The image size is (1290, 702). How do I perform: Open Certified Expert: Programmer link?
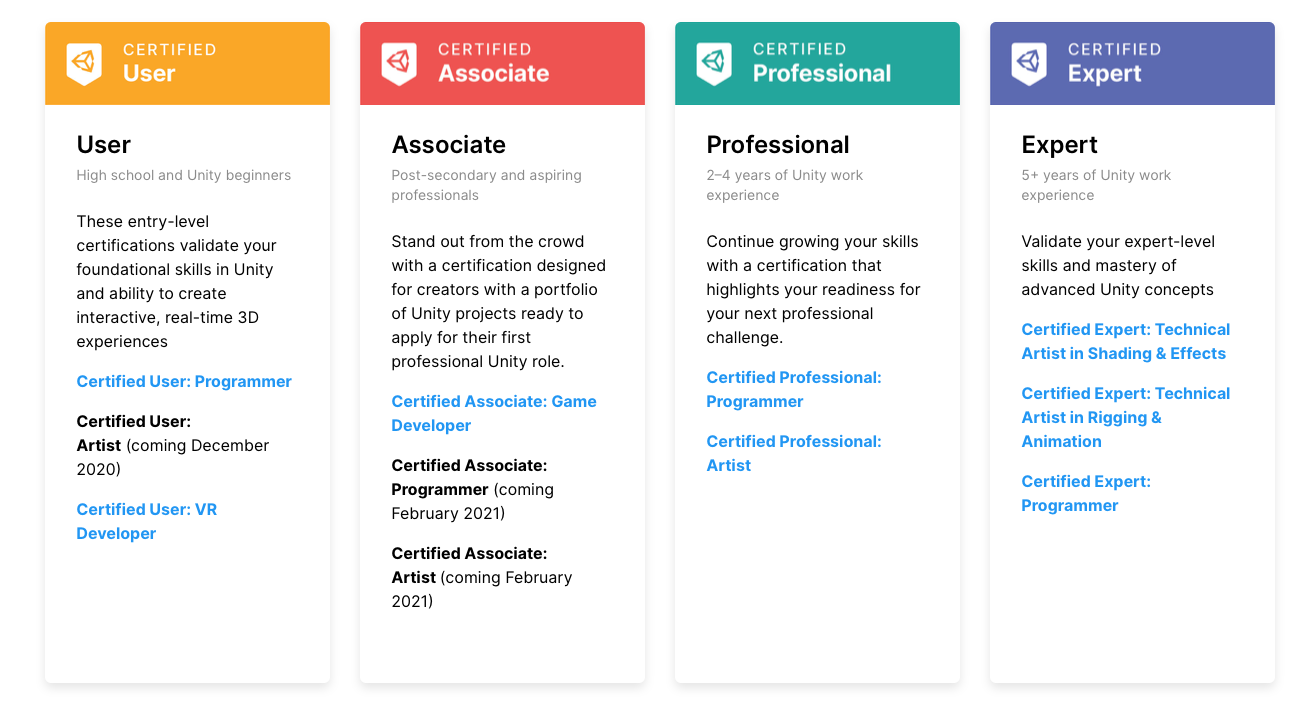click(1085, 493)
